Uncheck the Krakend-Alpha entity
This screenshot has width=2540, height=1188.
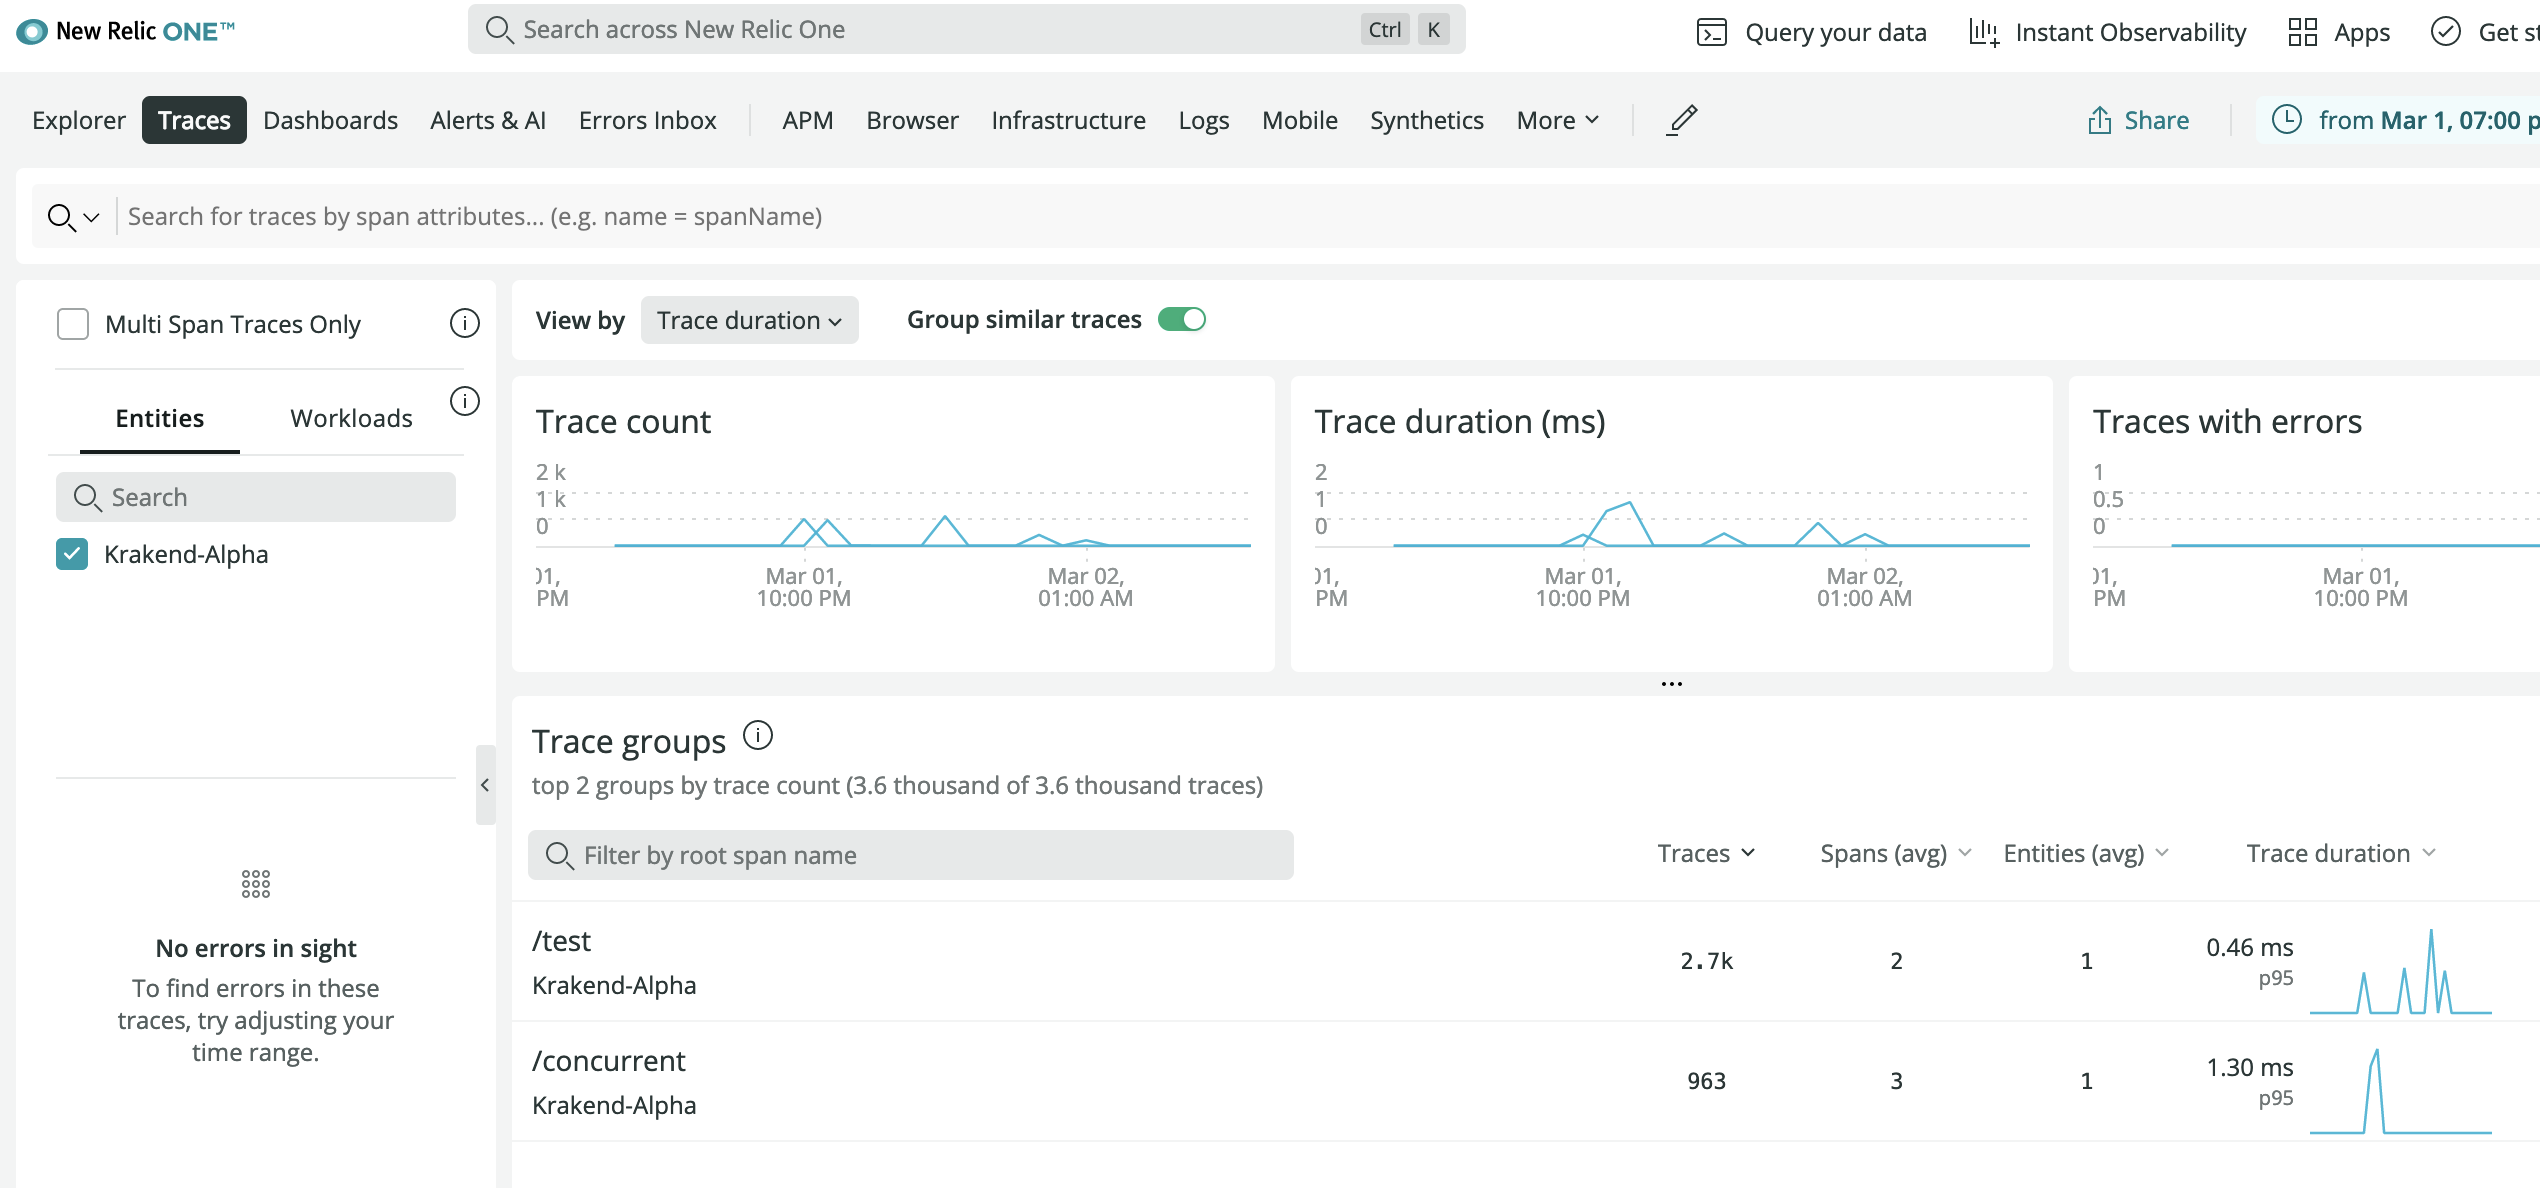pyautogui.click(x=71, y=553)
